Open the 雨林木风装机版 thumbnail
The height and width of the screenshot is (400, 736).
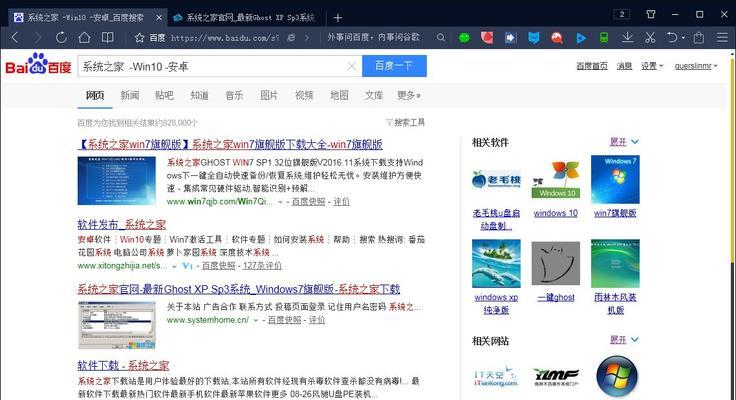pos(615,263)
